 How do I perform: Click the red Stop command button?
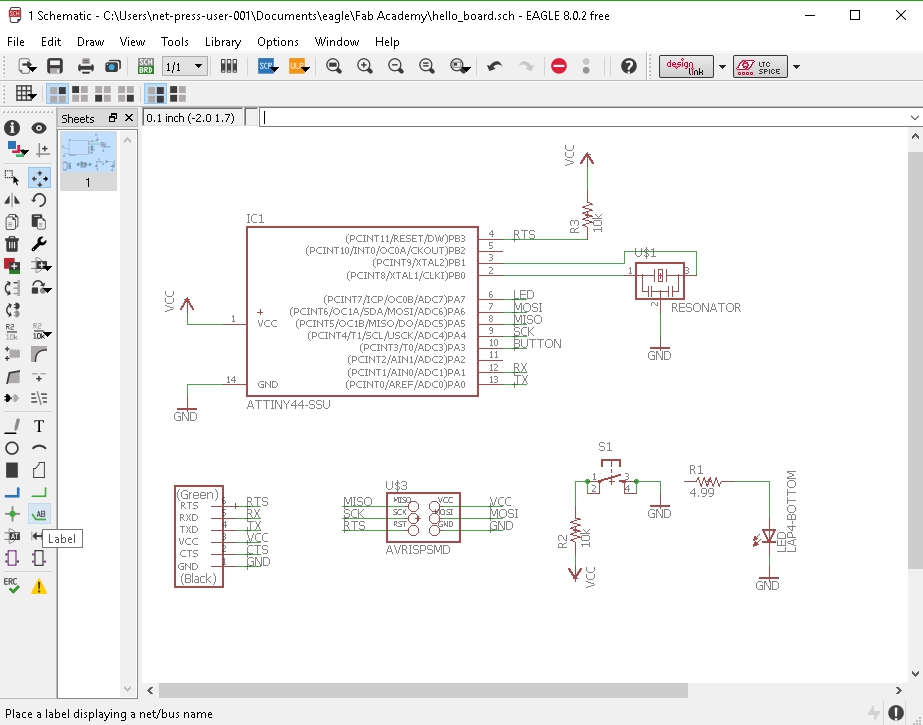tap(559, 66)
